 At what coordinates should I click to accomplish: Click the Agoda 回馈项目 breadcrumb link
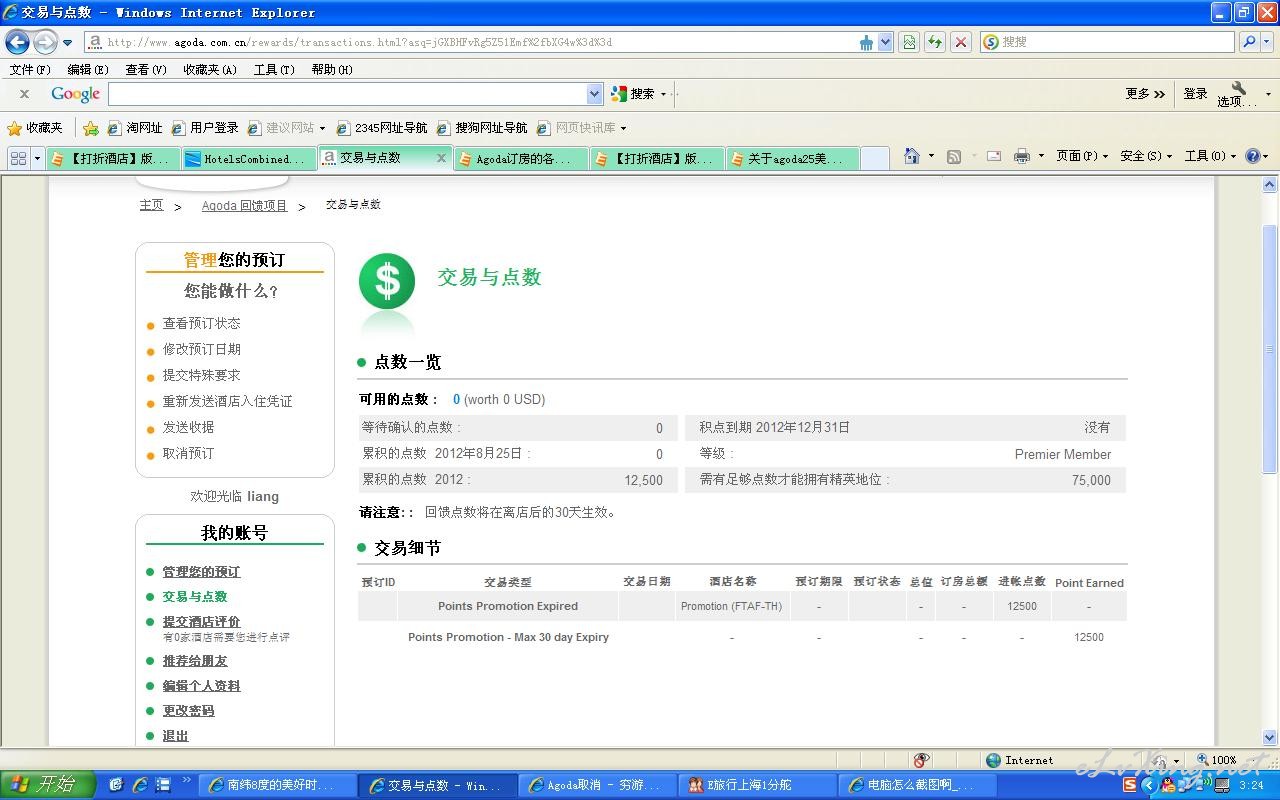tap(244, 206)
